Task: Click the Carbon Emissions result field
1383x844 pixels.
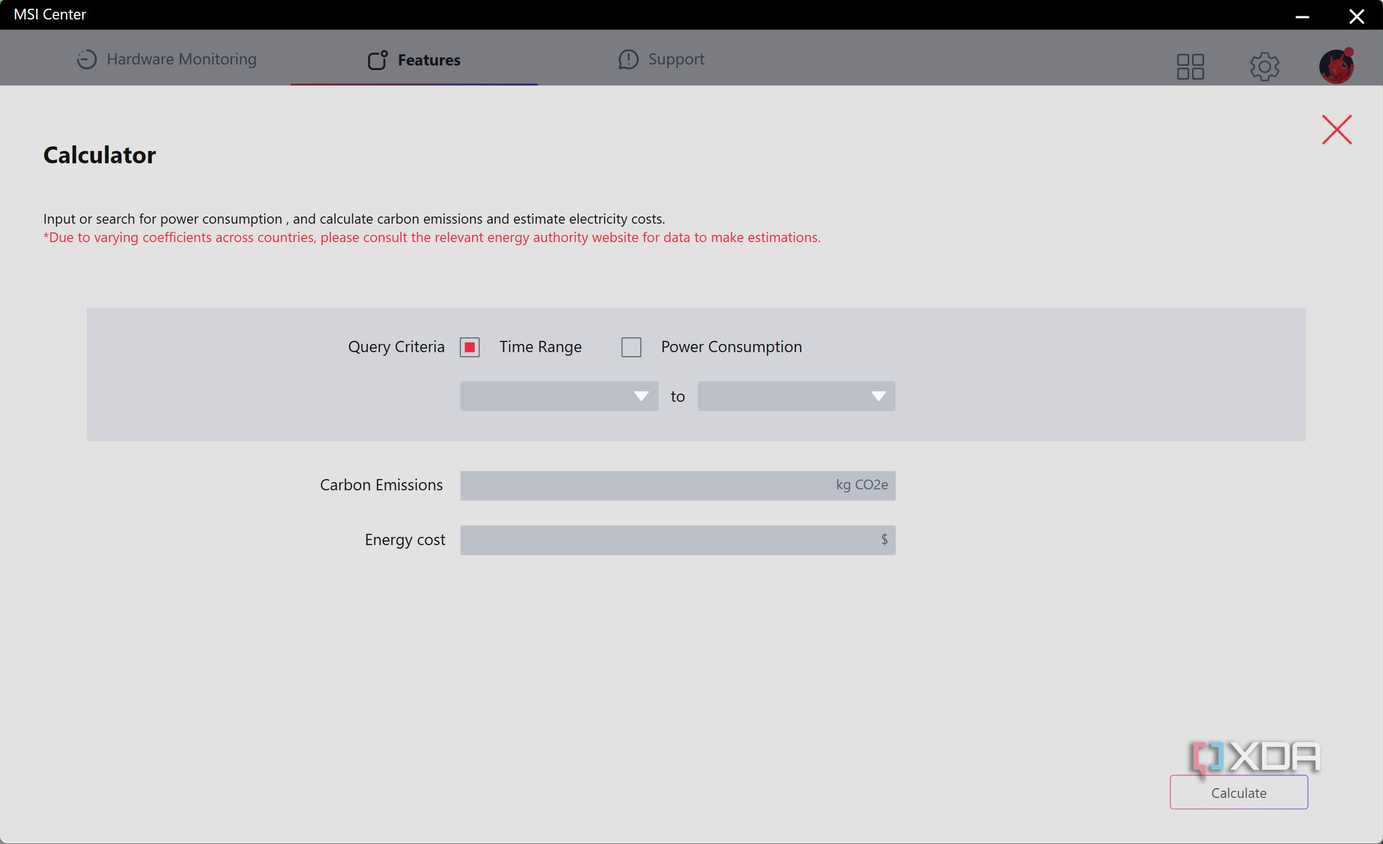Action: click(677, 485)
